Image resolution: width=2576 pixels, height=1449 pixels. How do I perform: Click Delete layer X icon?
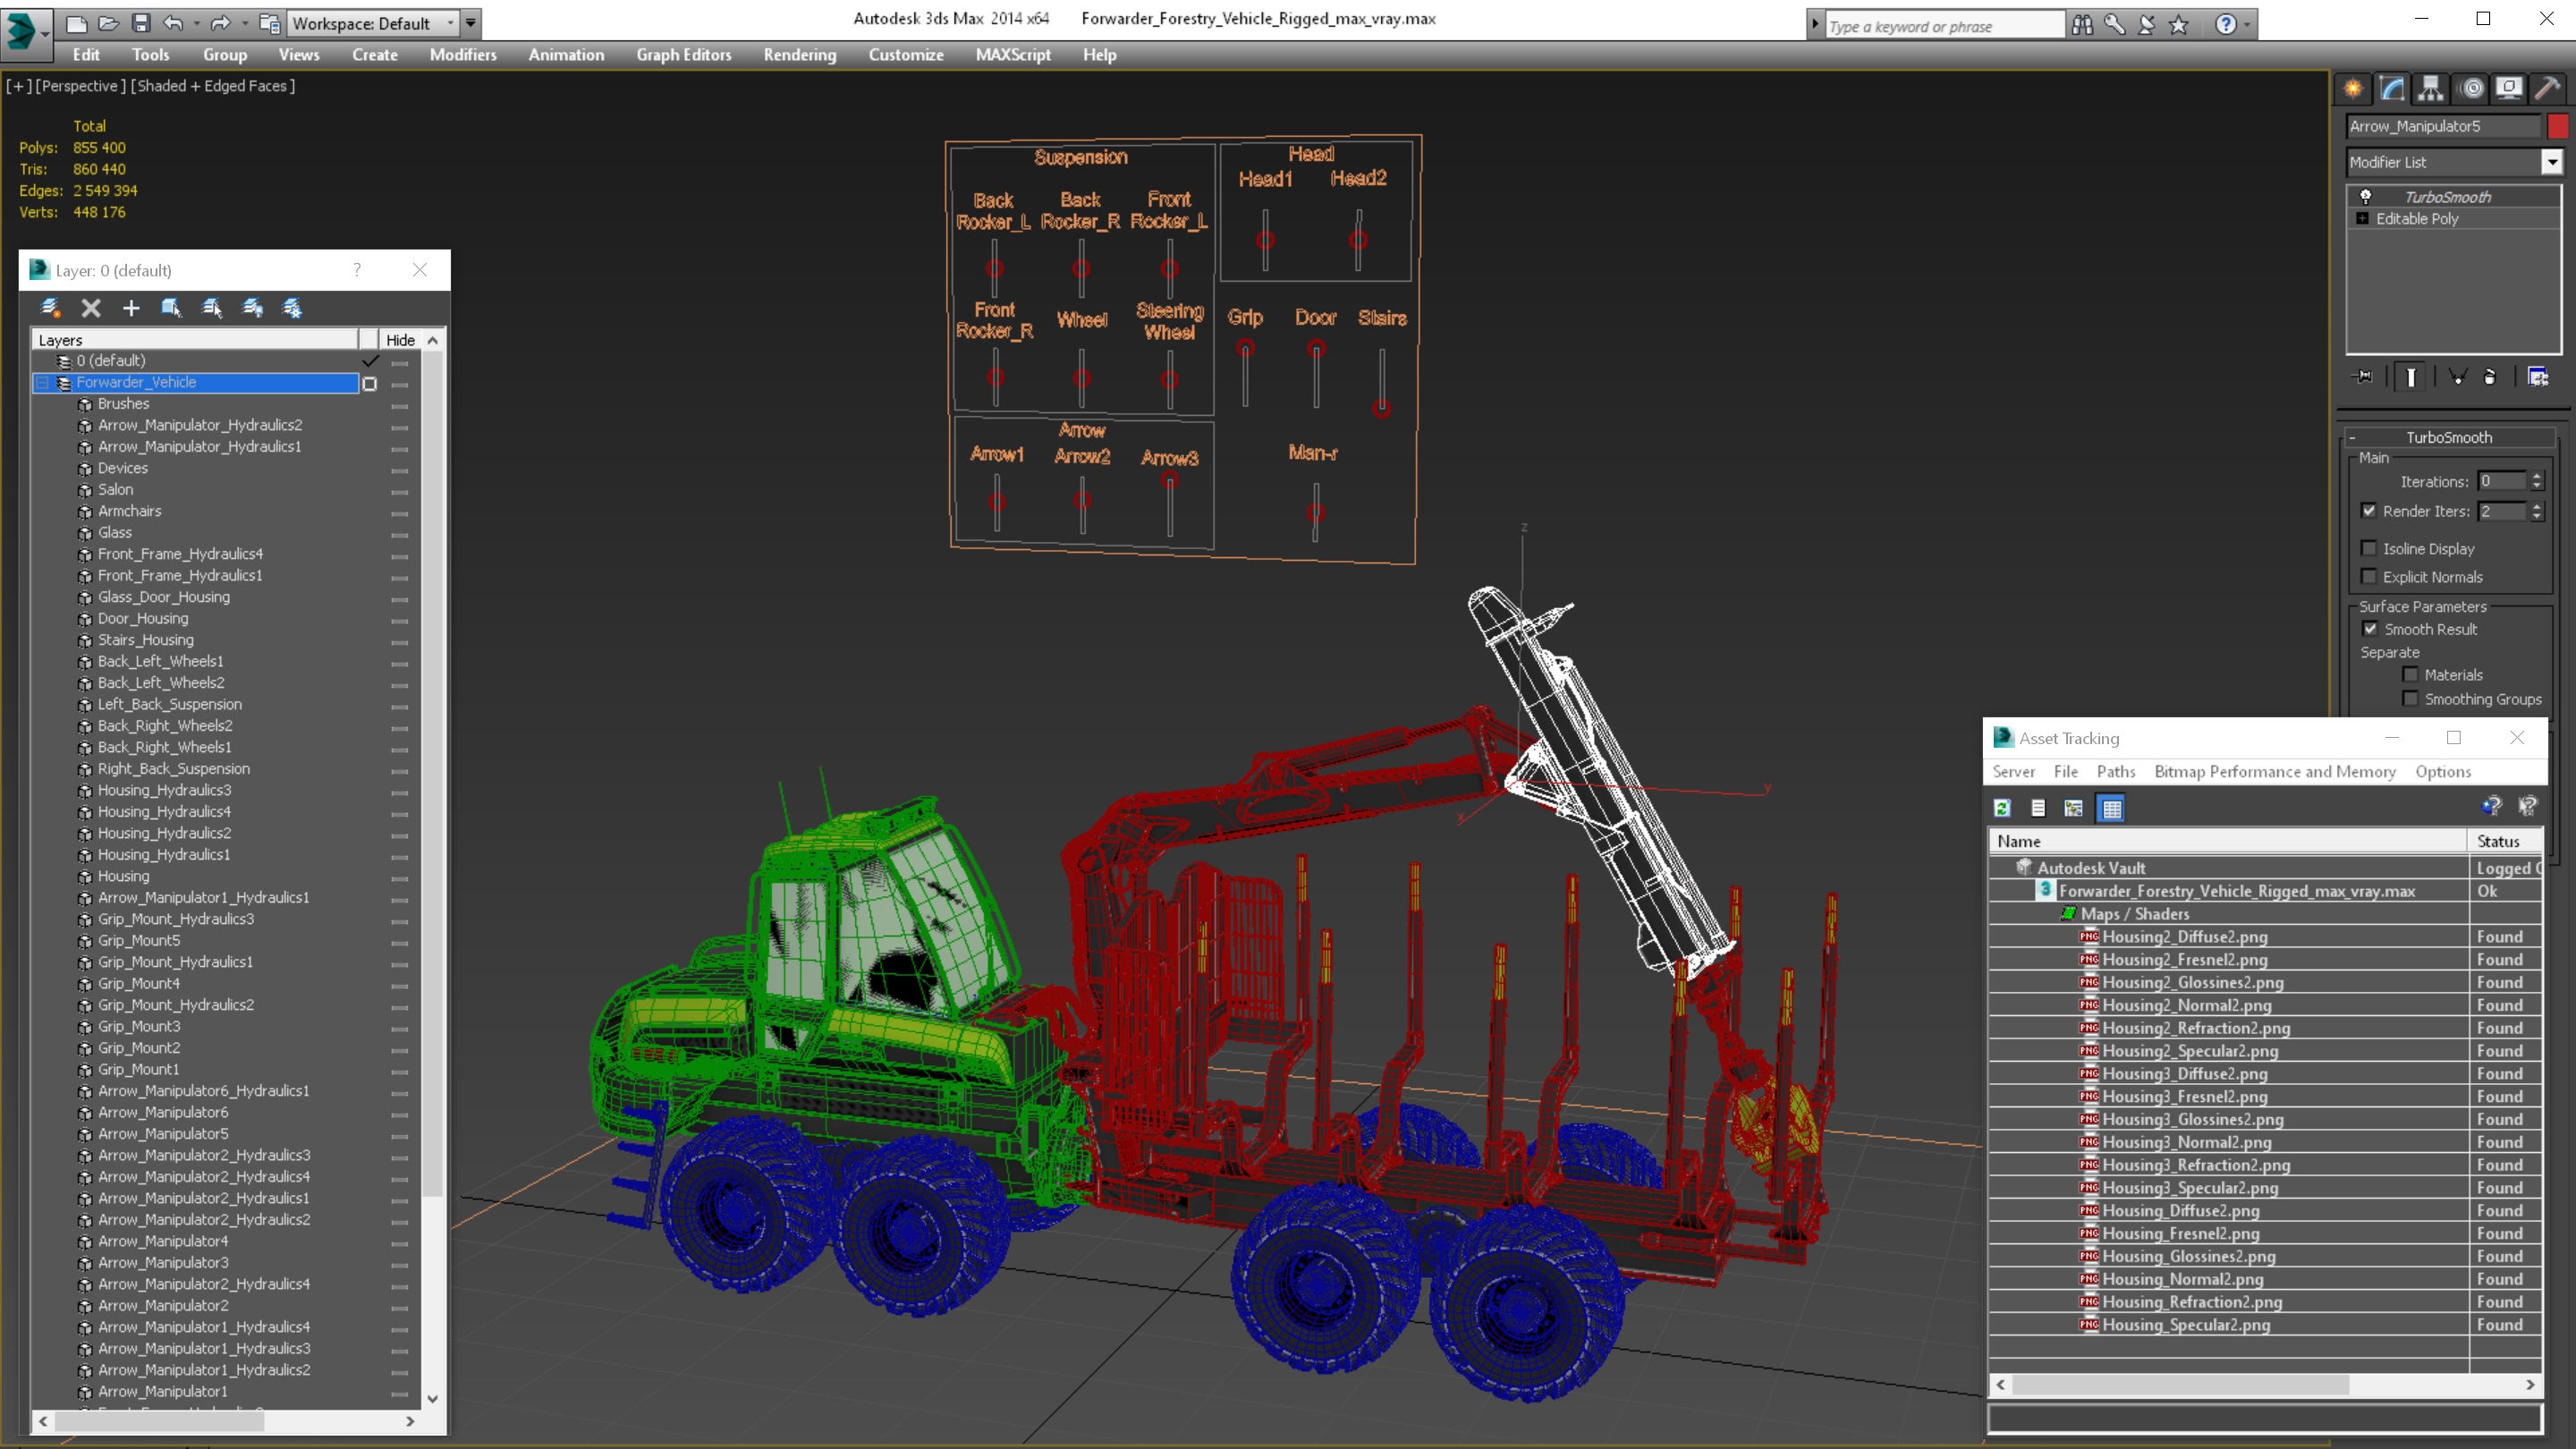91,308
